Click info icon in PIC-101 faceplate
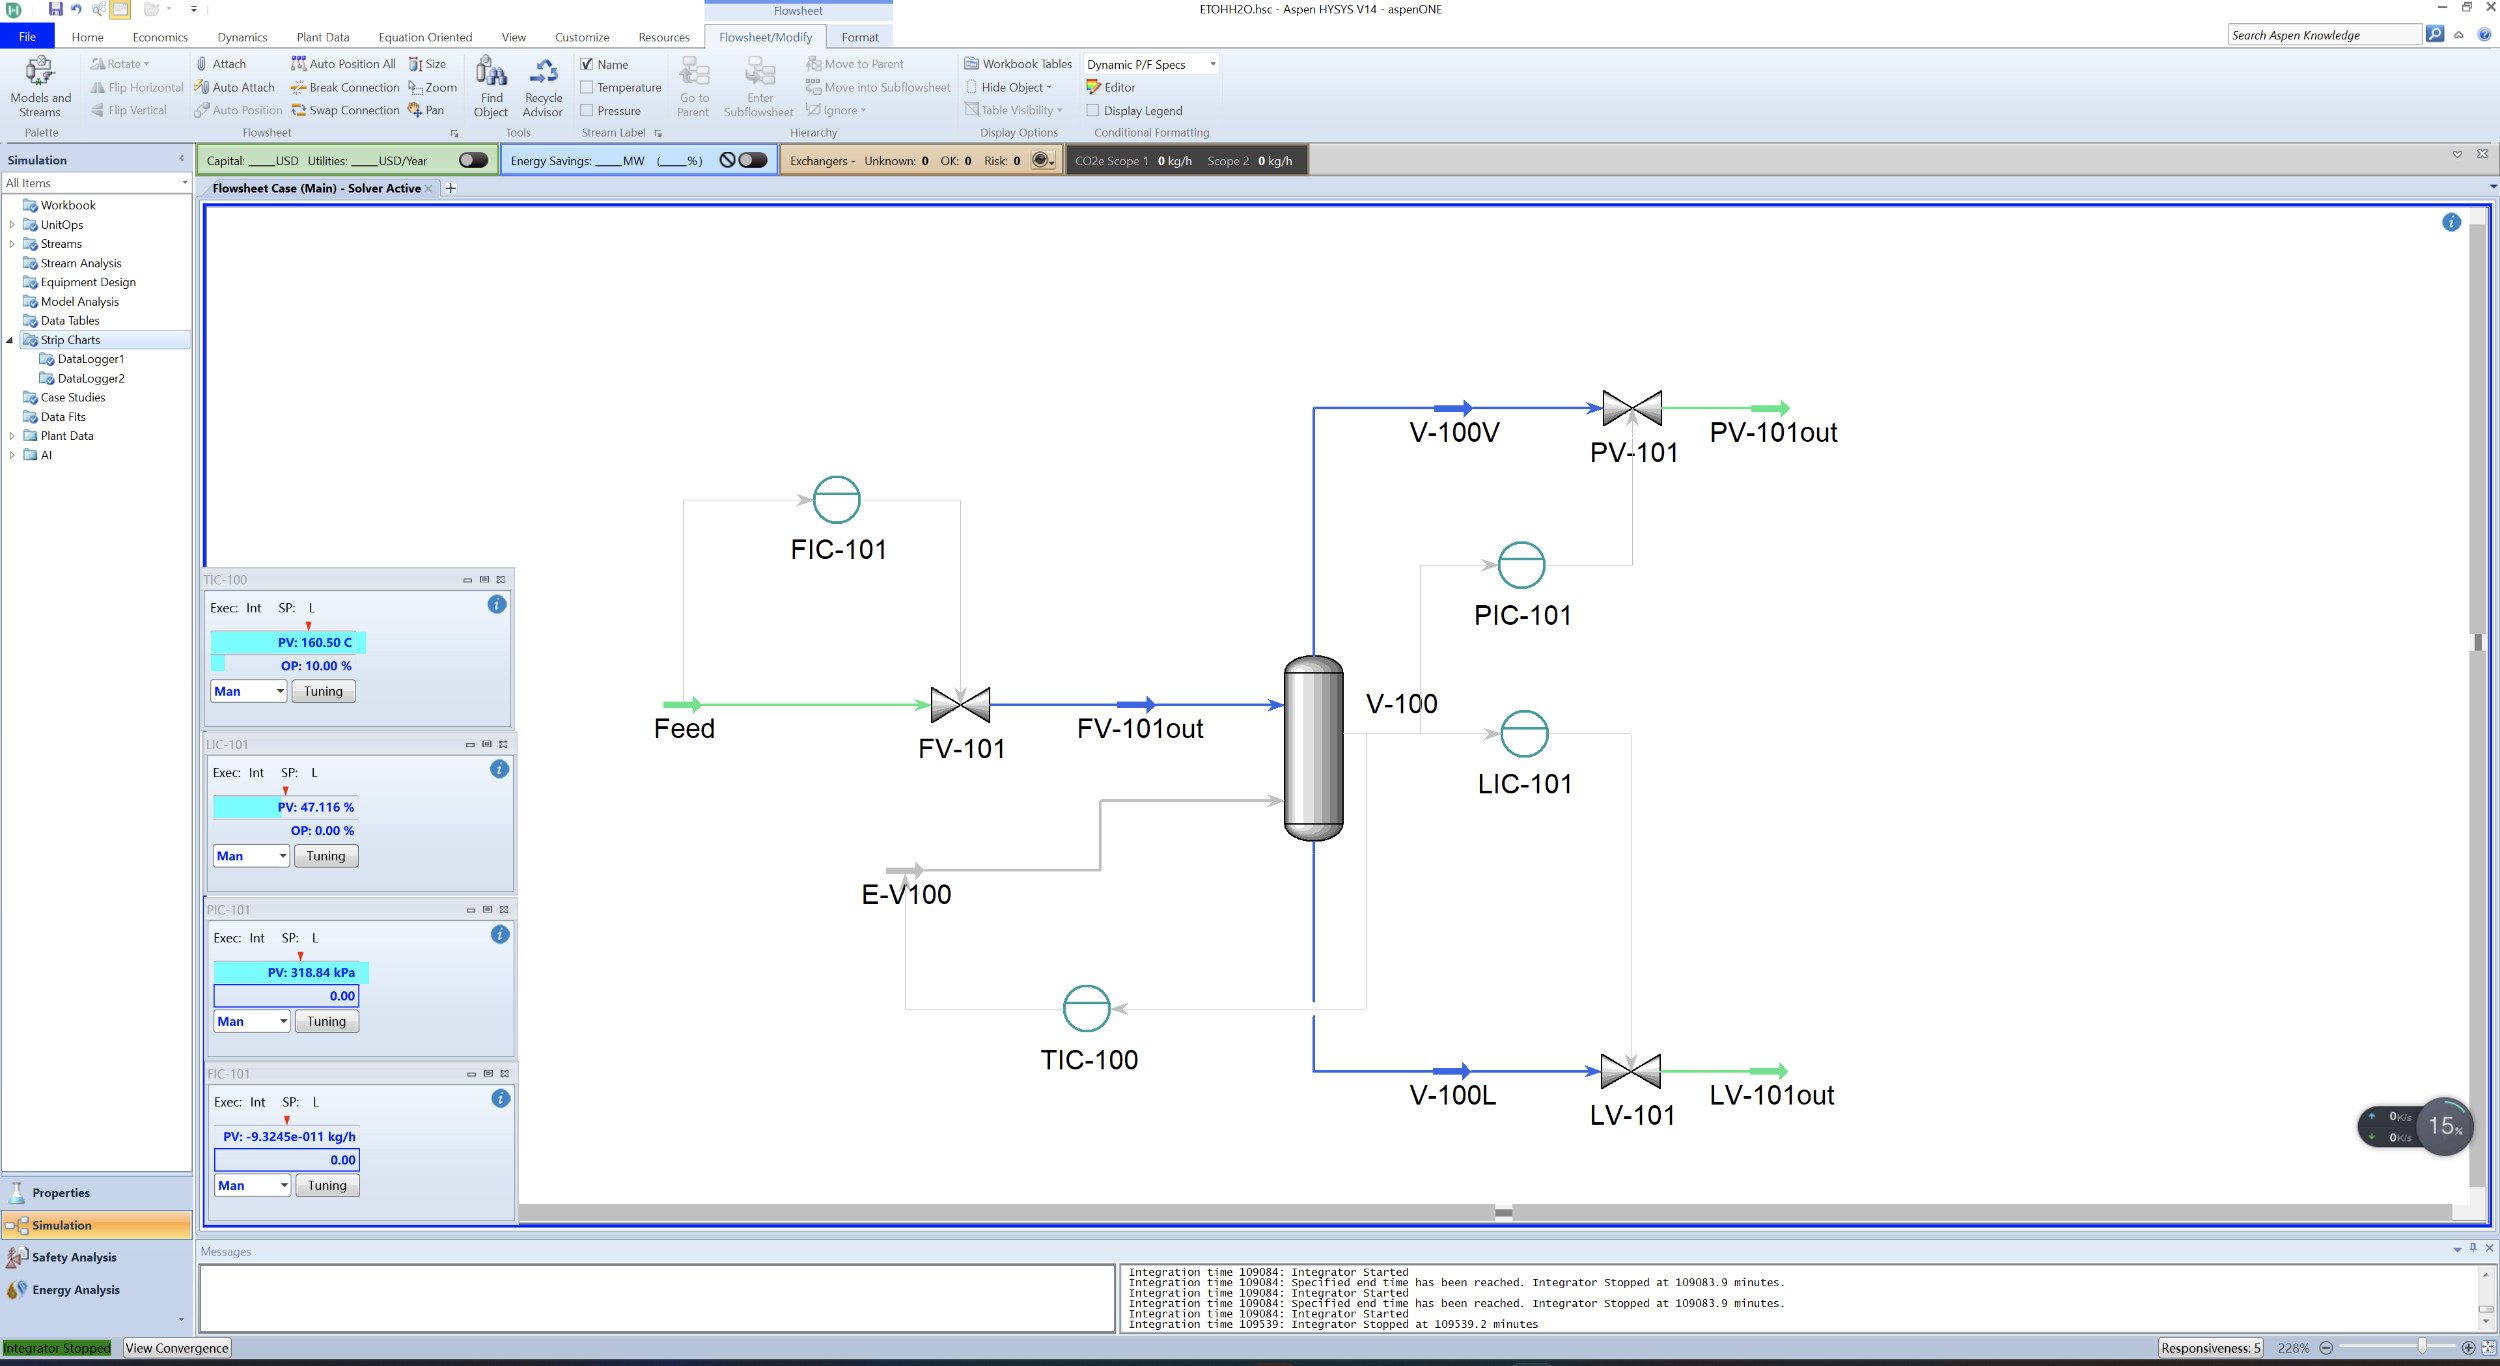The image size is (2500, 1366). (500, 935)
